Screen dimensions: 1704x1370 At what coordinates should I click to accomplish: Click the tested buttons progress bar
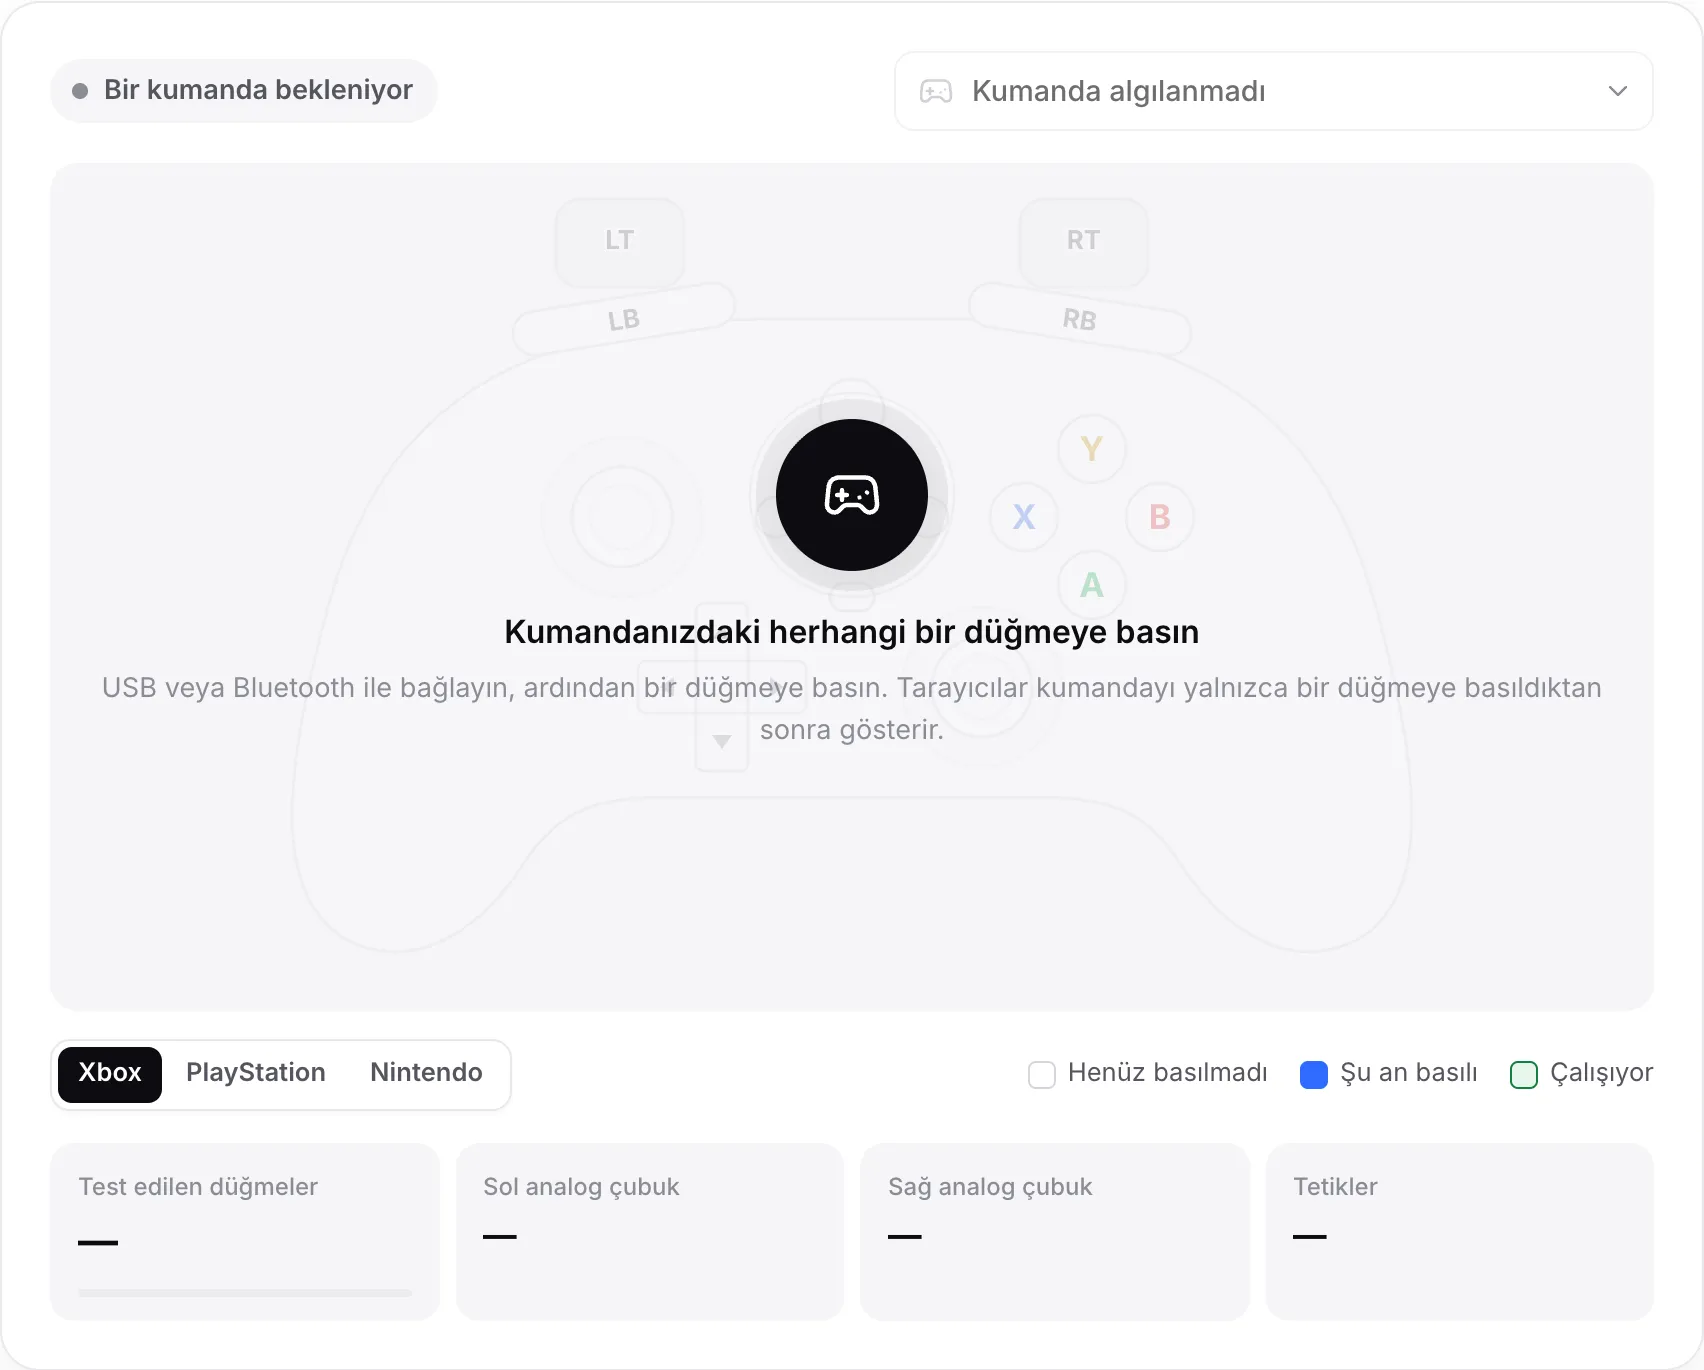[x=245, y=1293]
